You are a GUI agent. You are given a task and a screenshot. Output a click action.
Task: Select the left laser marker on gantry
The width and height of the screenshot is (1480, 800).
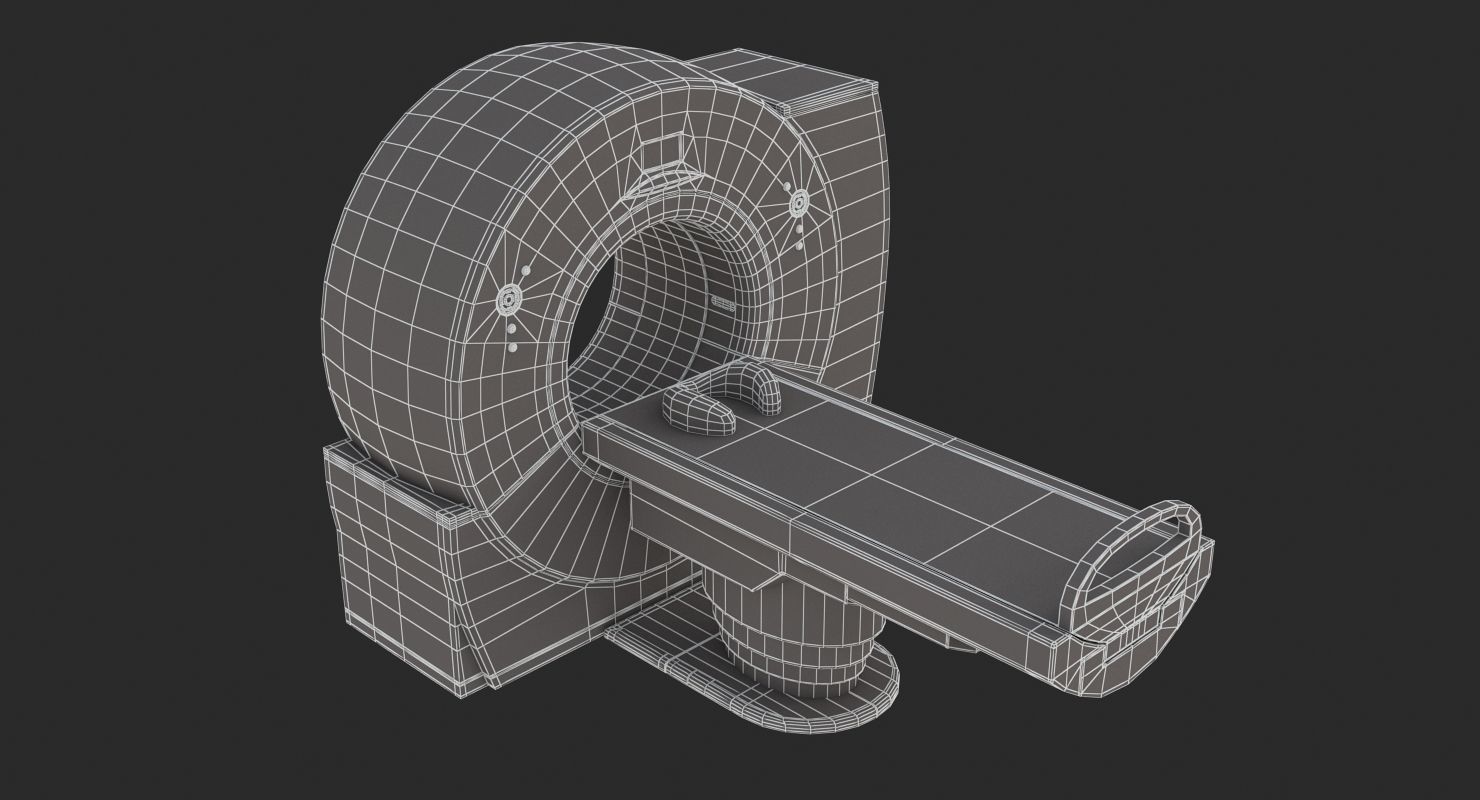508,299
